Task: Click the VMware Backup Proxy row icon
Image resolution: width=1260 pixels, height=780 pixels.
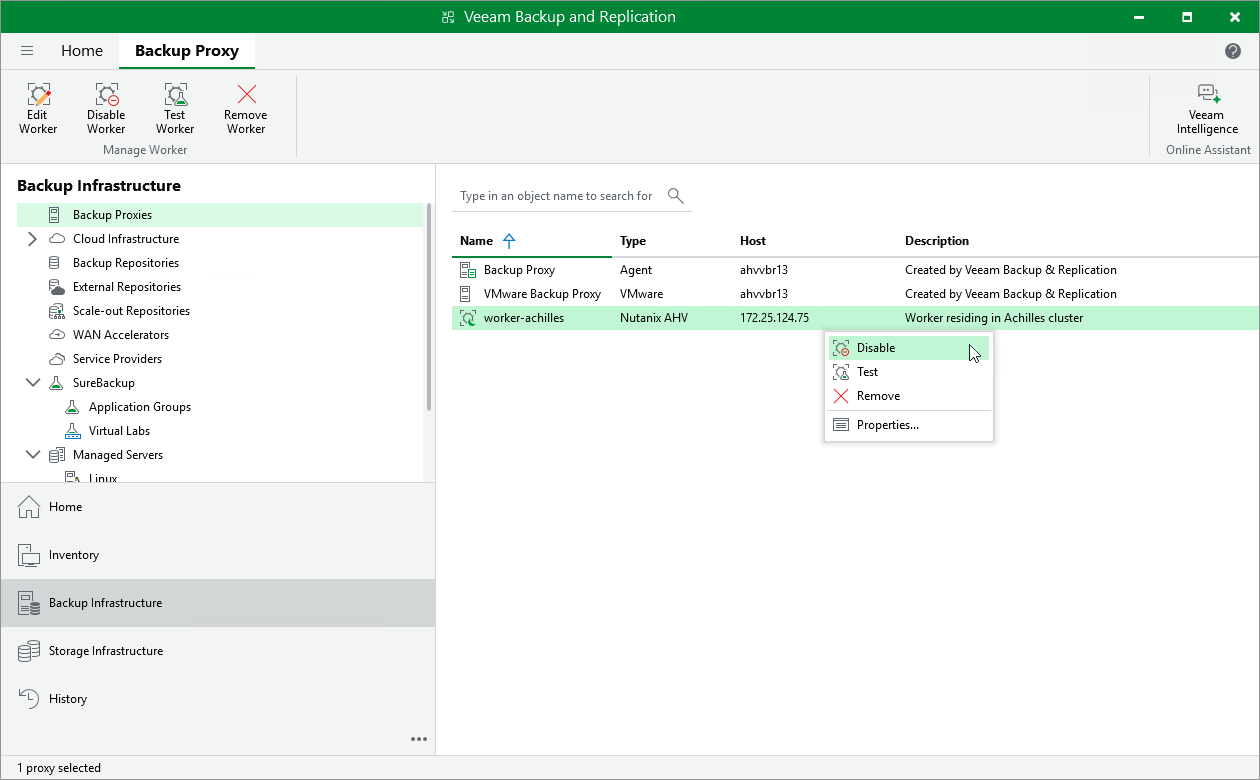Action: [465, 294]
